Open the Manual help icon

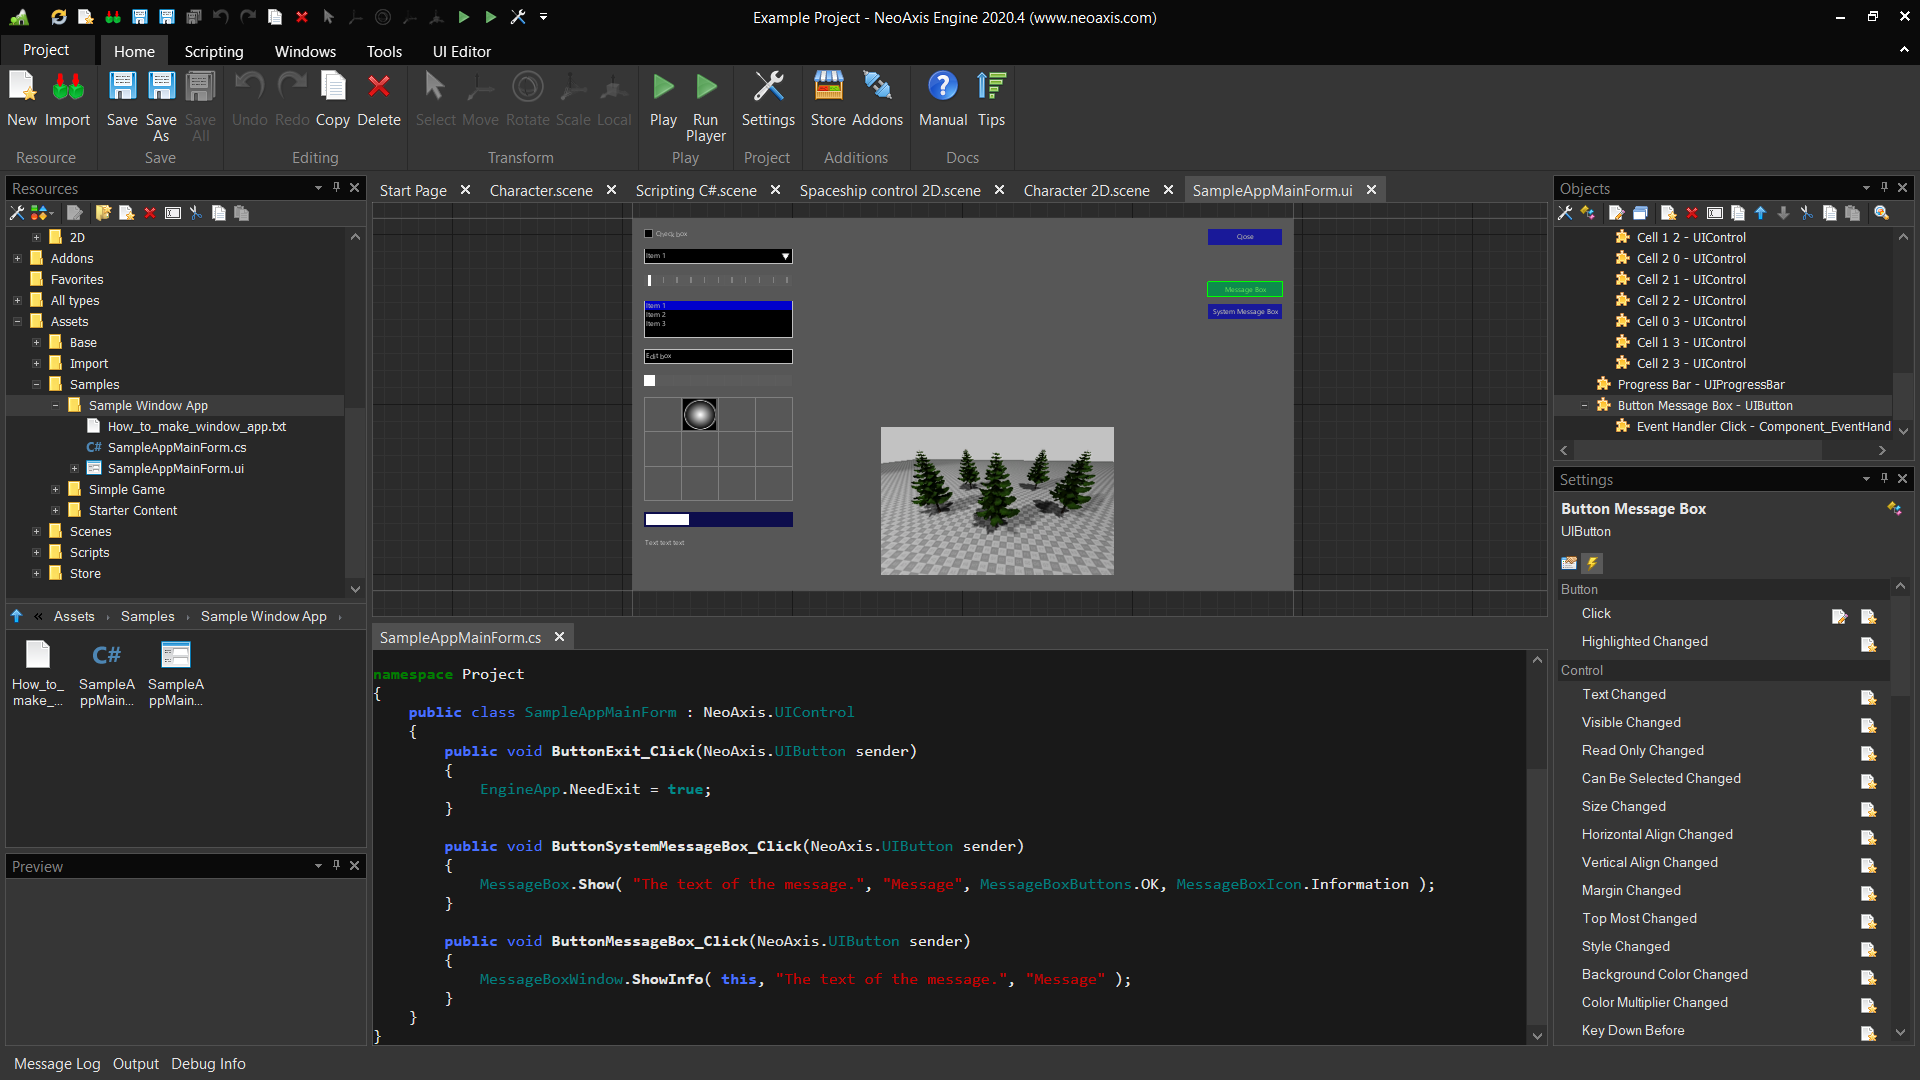click(x=942, y=87)
